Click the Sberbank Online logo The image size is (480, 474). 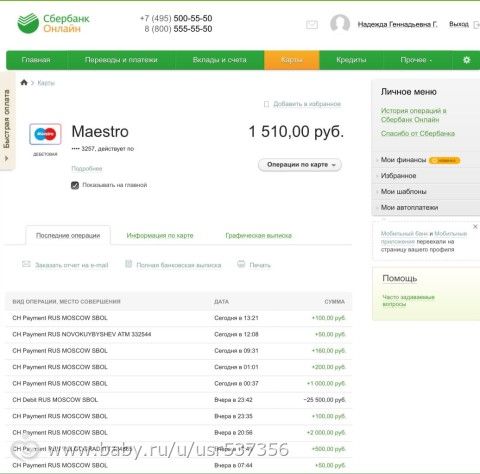[53, 23]
